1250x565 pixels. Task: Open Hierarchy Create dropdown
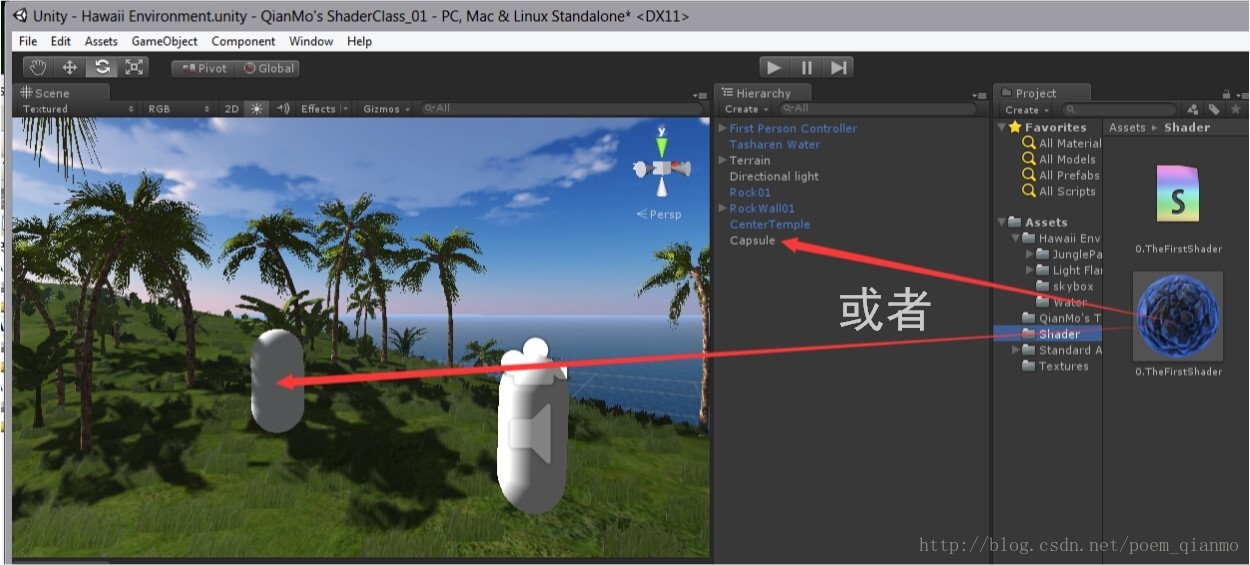click(746, 109)
